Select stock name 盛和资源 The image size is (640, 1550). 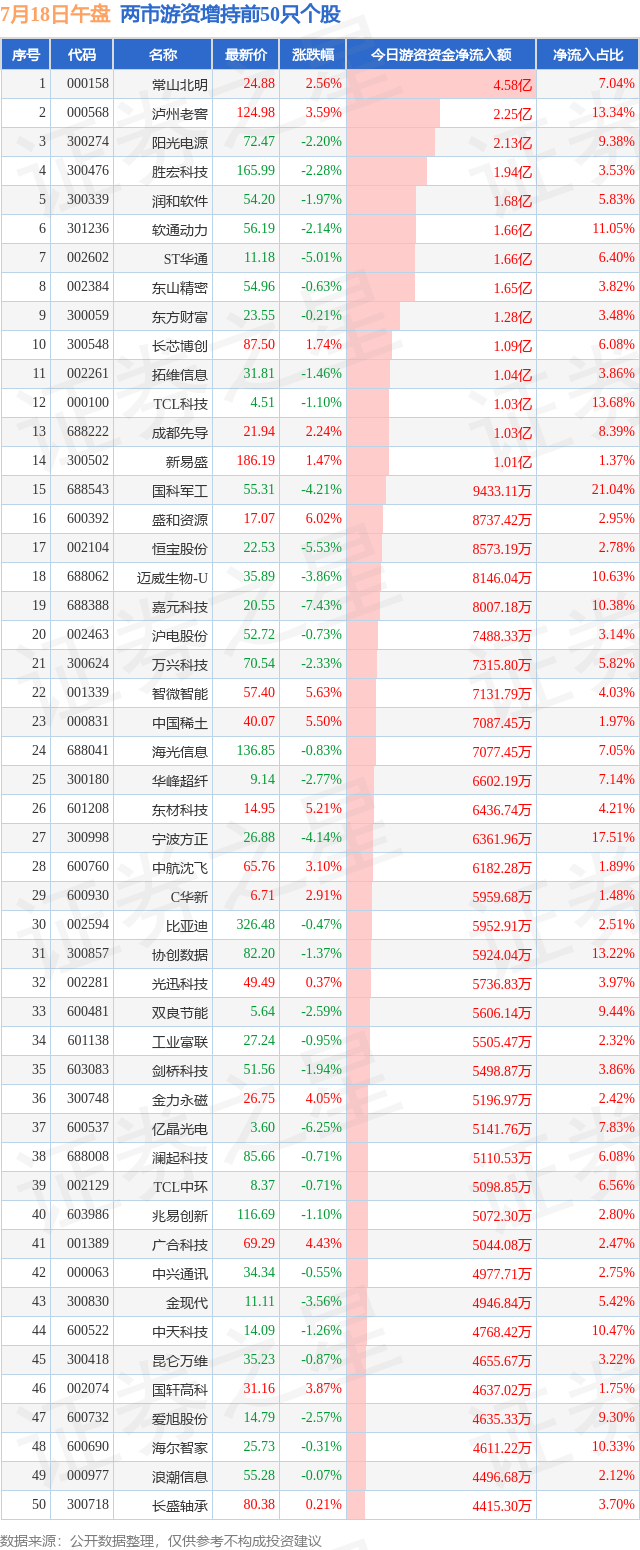pos(180,520)
